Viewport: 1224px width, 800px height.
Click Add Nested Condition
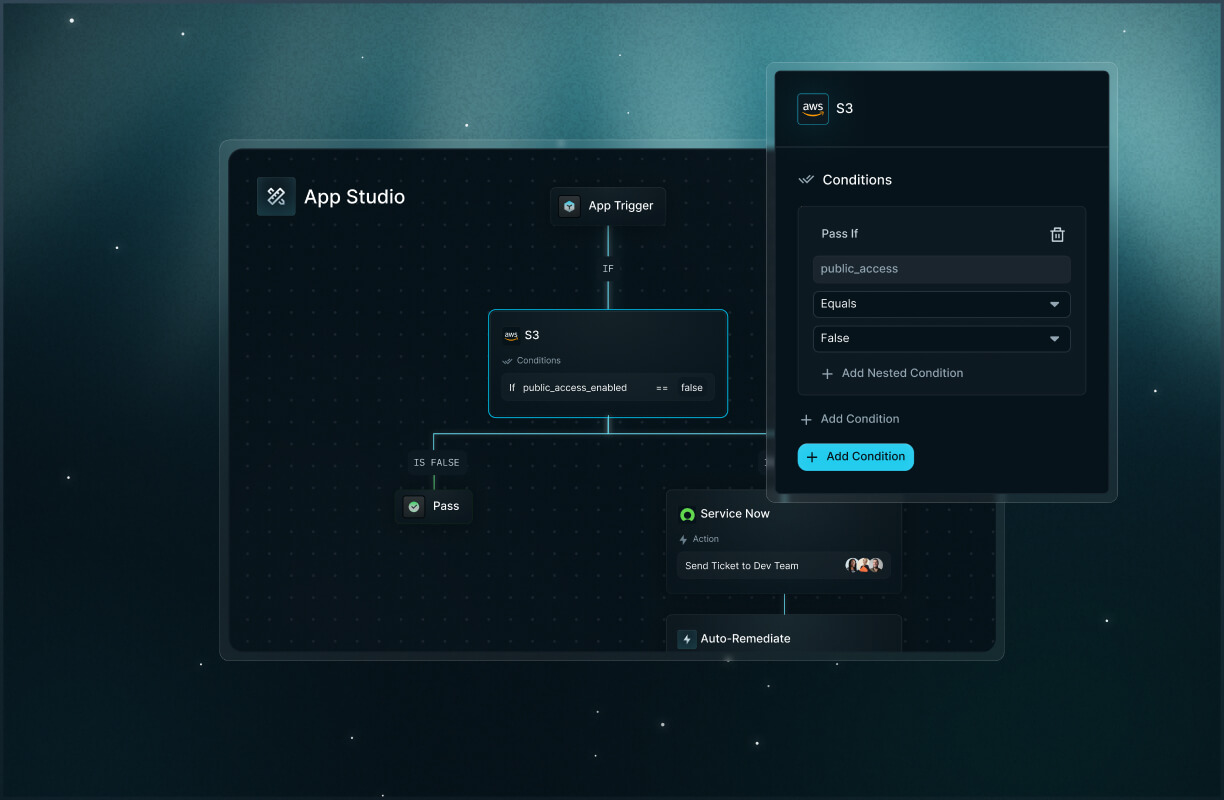891,373
